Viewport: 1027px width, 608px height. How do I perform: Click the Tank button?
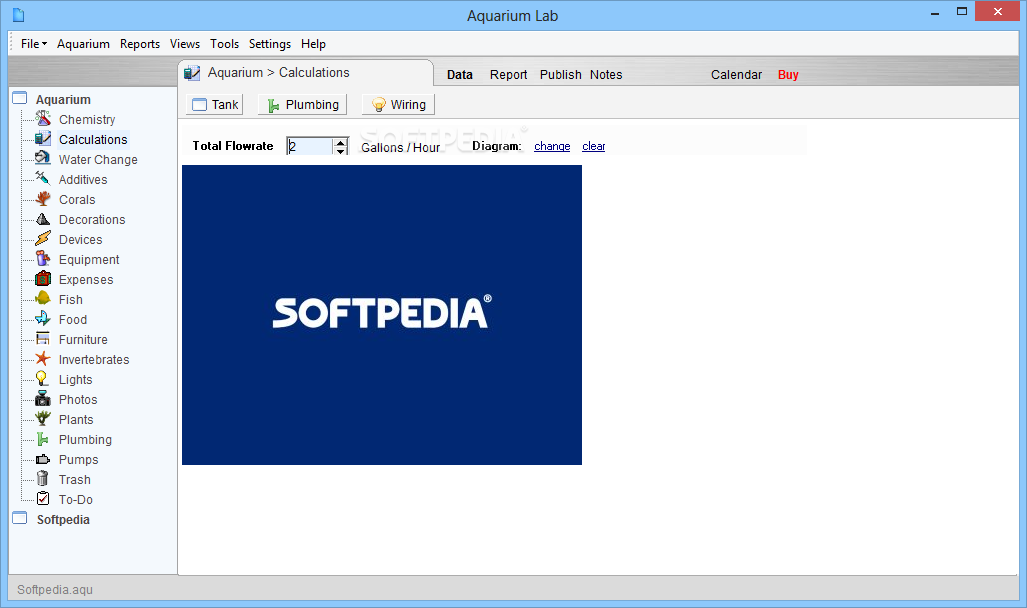point(215,105)
